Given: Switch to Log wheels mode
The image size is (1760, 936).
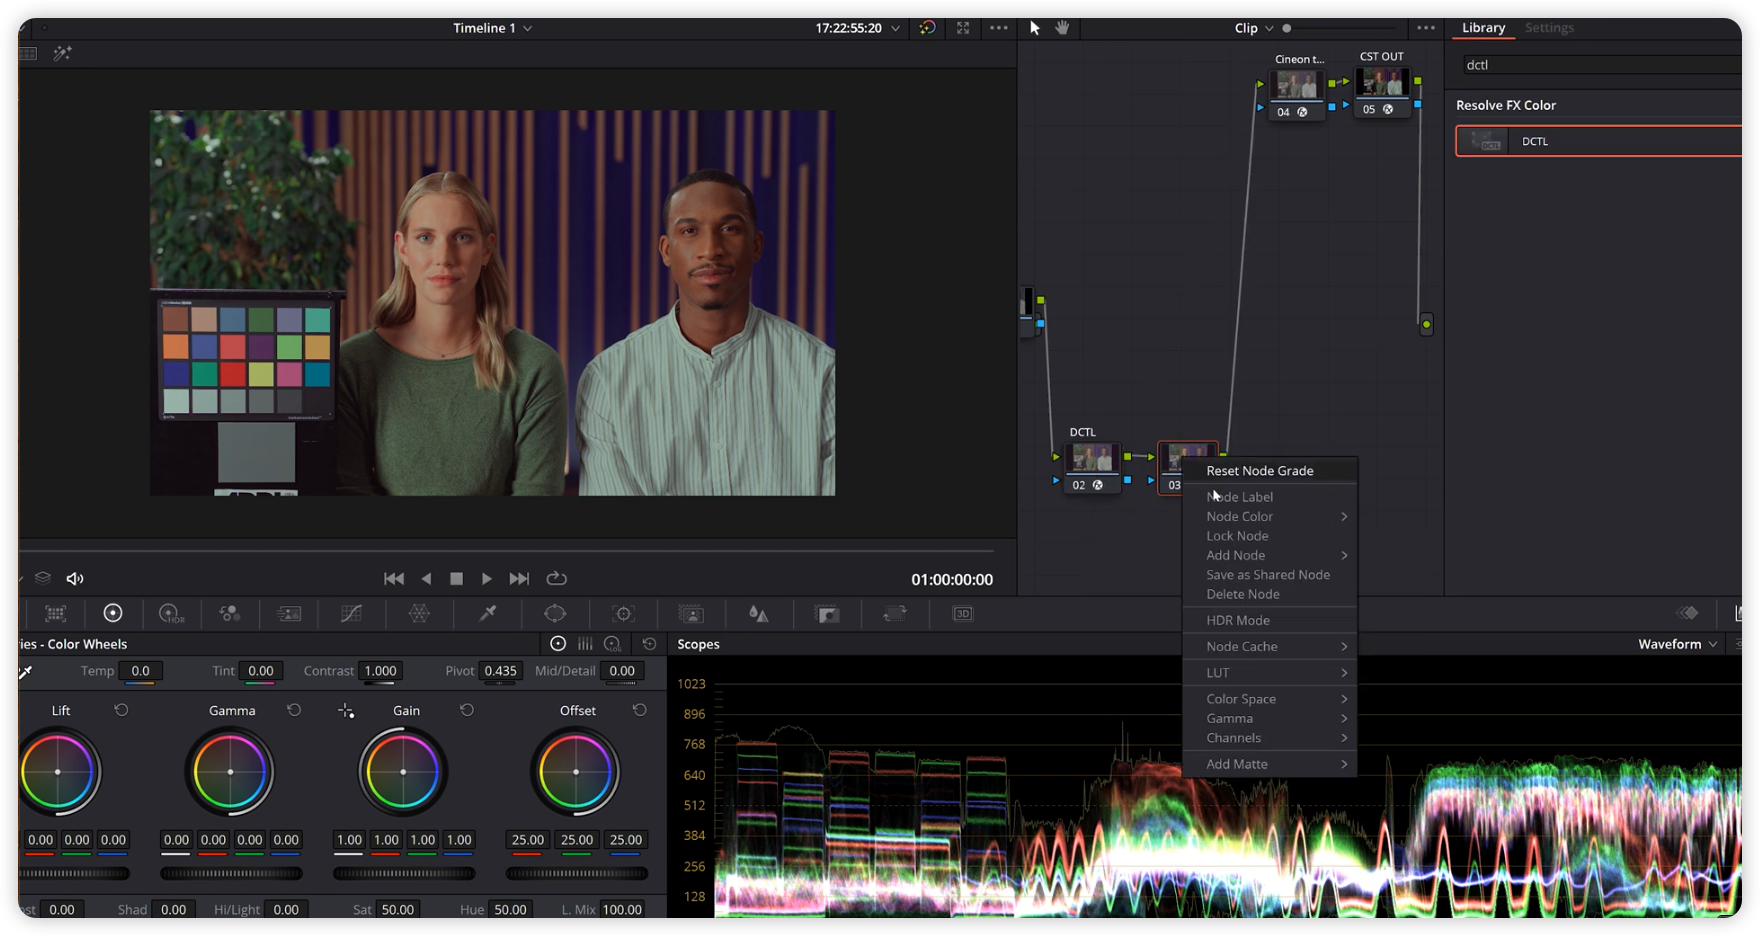Looking at the screenshot, I should [x=612, y=644].
